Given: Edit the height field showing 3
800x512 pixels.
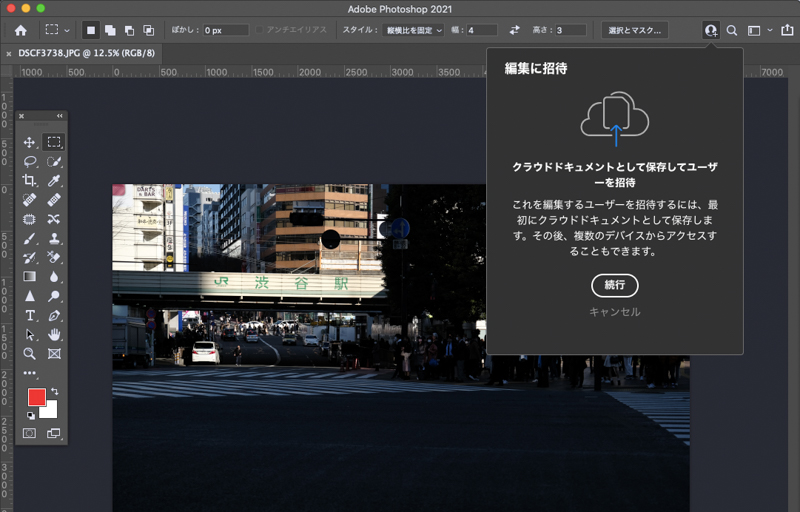Looking at the screenshot, I should coord(571,30).
